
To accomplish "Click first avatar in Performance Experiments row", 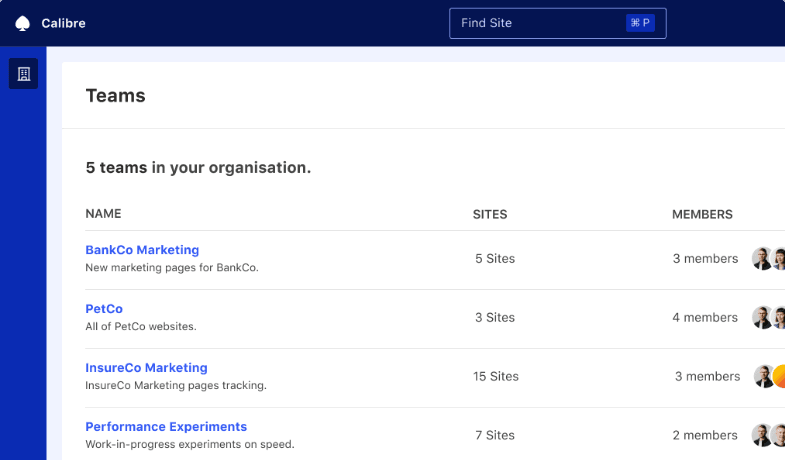I will click(x=762, y=435).
